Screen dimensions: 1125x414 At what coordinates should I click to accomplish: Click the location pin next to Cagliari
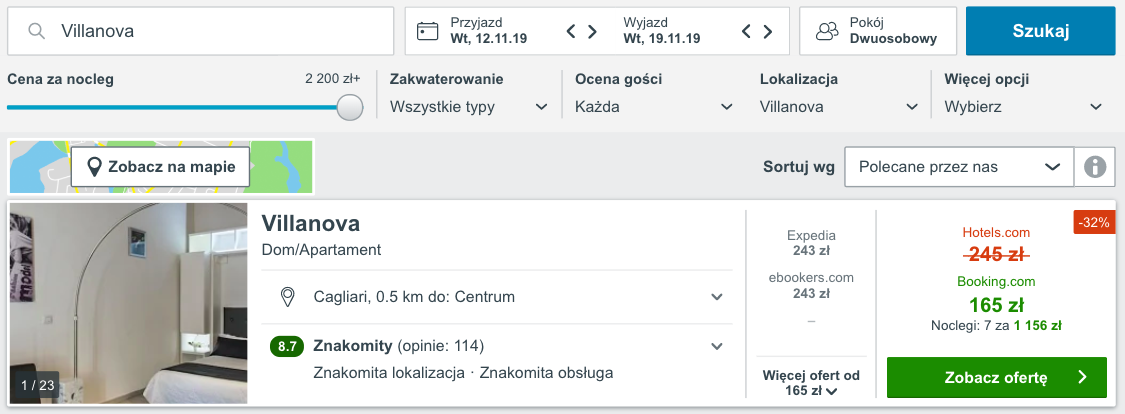coord(288,297)
